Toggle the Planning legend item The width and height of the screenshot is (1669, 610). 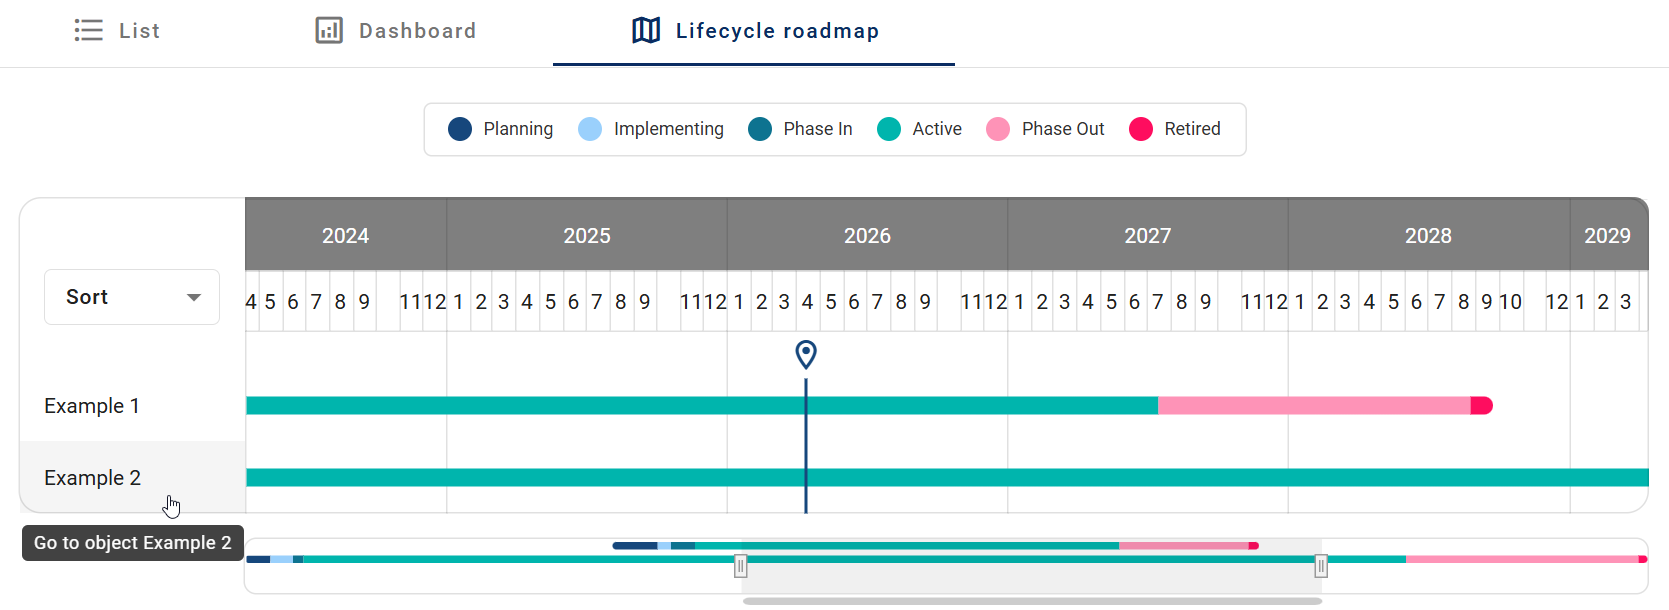[500, 129]
